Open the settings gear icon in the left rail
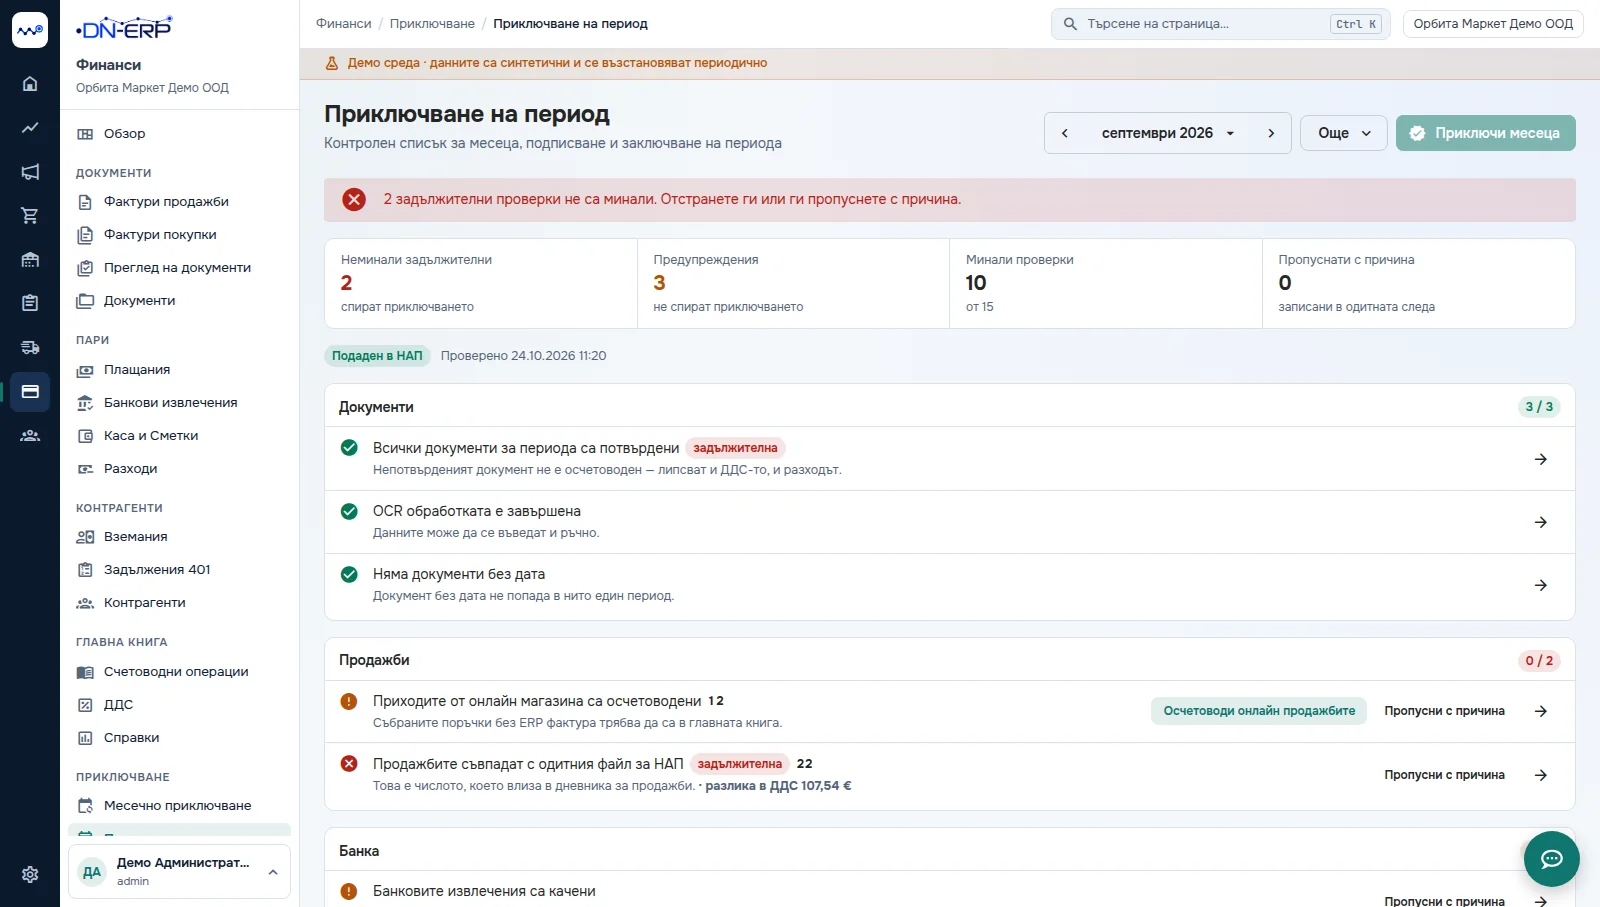This screenshot has width=1600, height=907. pyautogui.click(x=30, y=874)
